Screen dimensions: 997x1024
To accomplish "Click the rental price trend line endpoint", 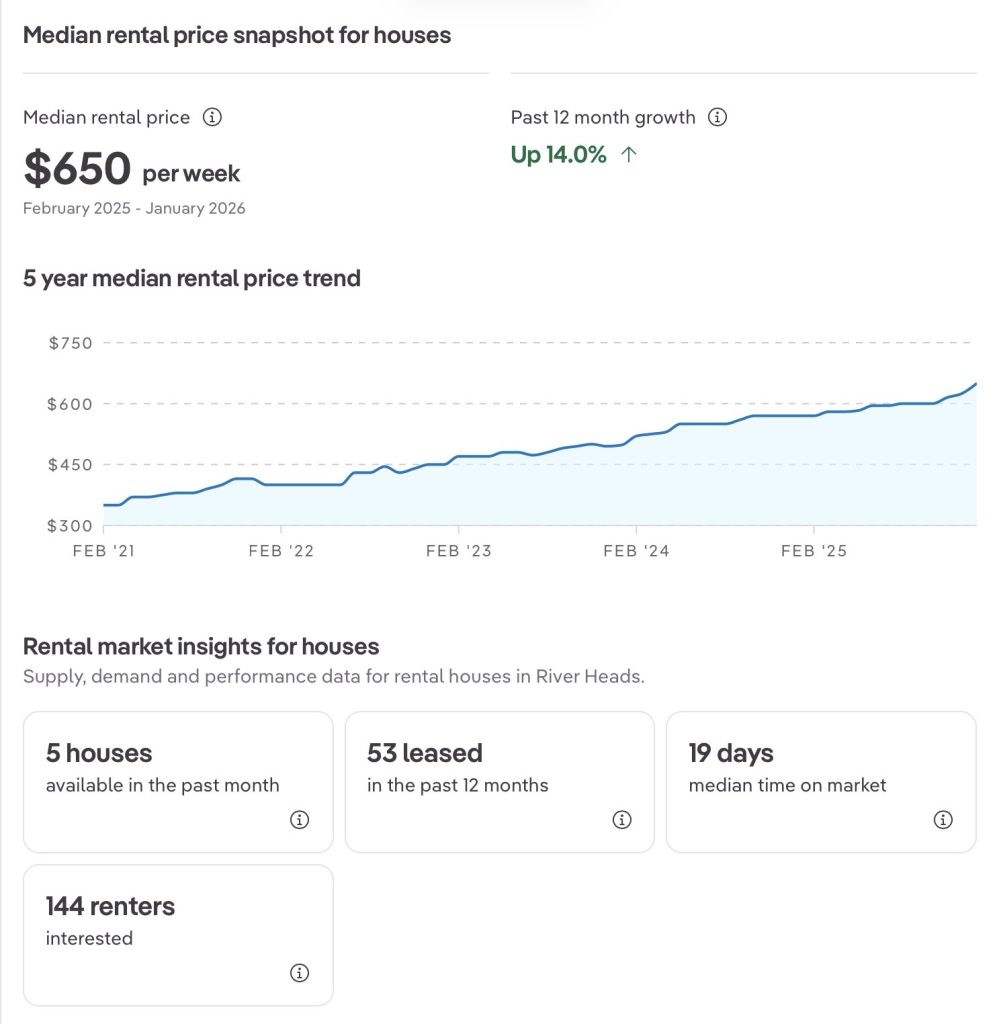I will (x=975, y=384).
